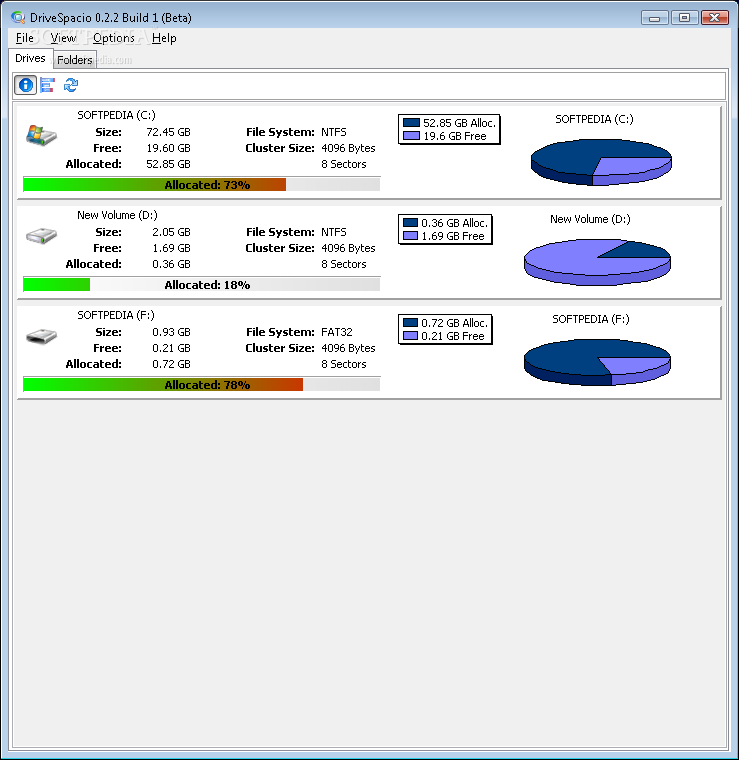Click the SOFTPEDIA (F:) pie chart title
739x760 pixels.
click(x=591, y=319)
